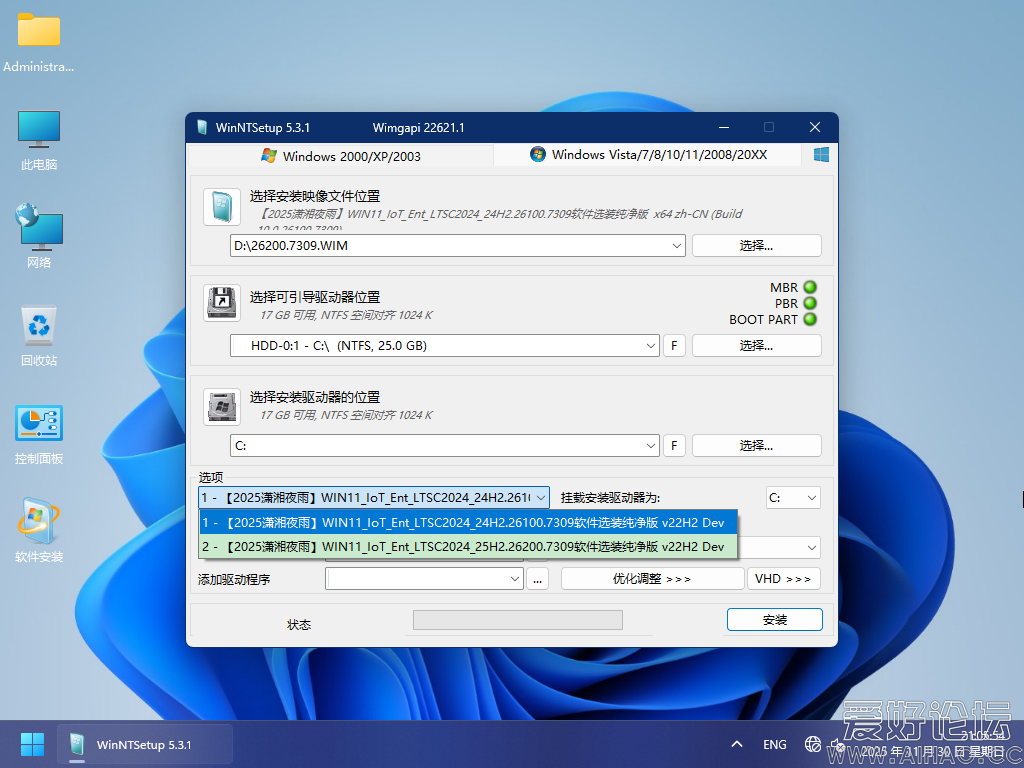Click the F button next to the boot drive
The height and width of the screenshot is (768, 1024).
[x=674, y=345]
